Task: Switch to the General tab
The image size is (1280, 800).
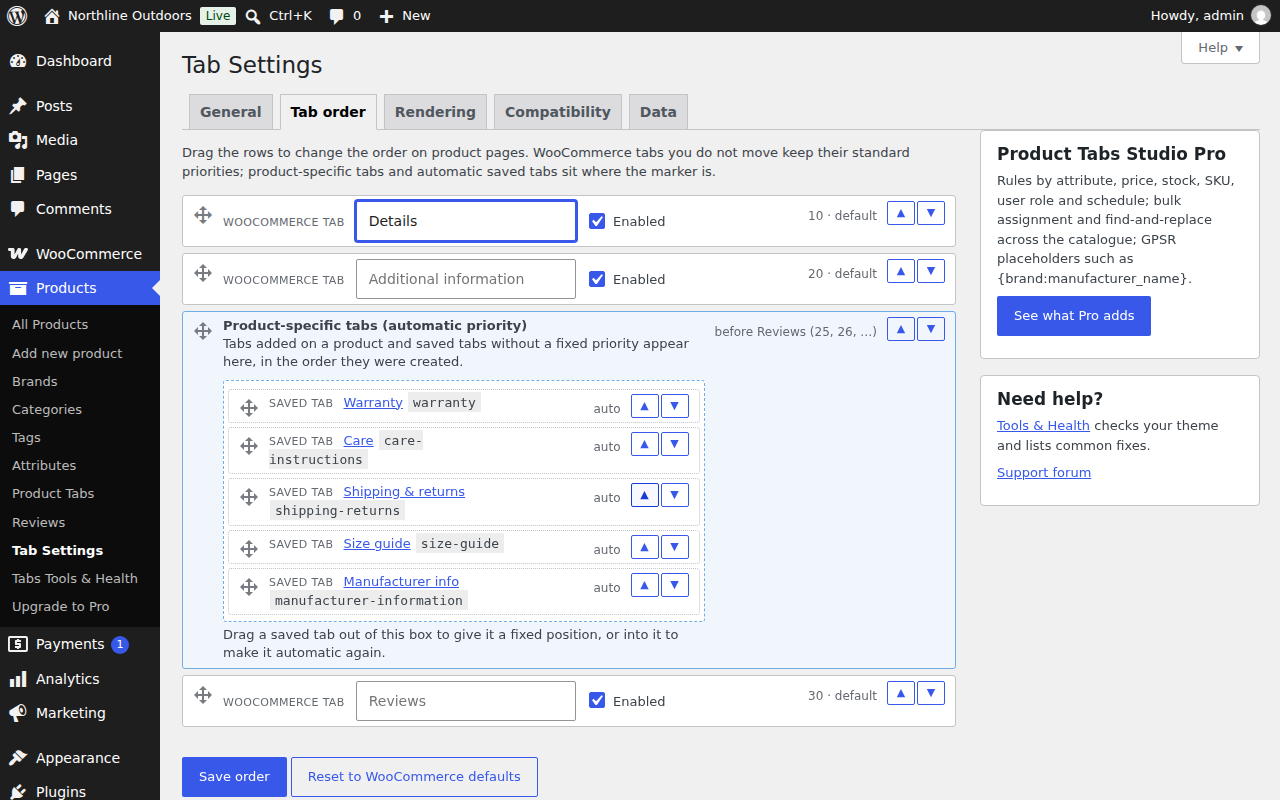Action: (x=230, y=112)
